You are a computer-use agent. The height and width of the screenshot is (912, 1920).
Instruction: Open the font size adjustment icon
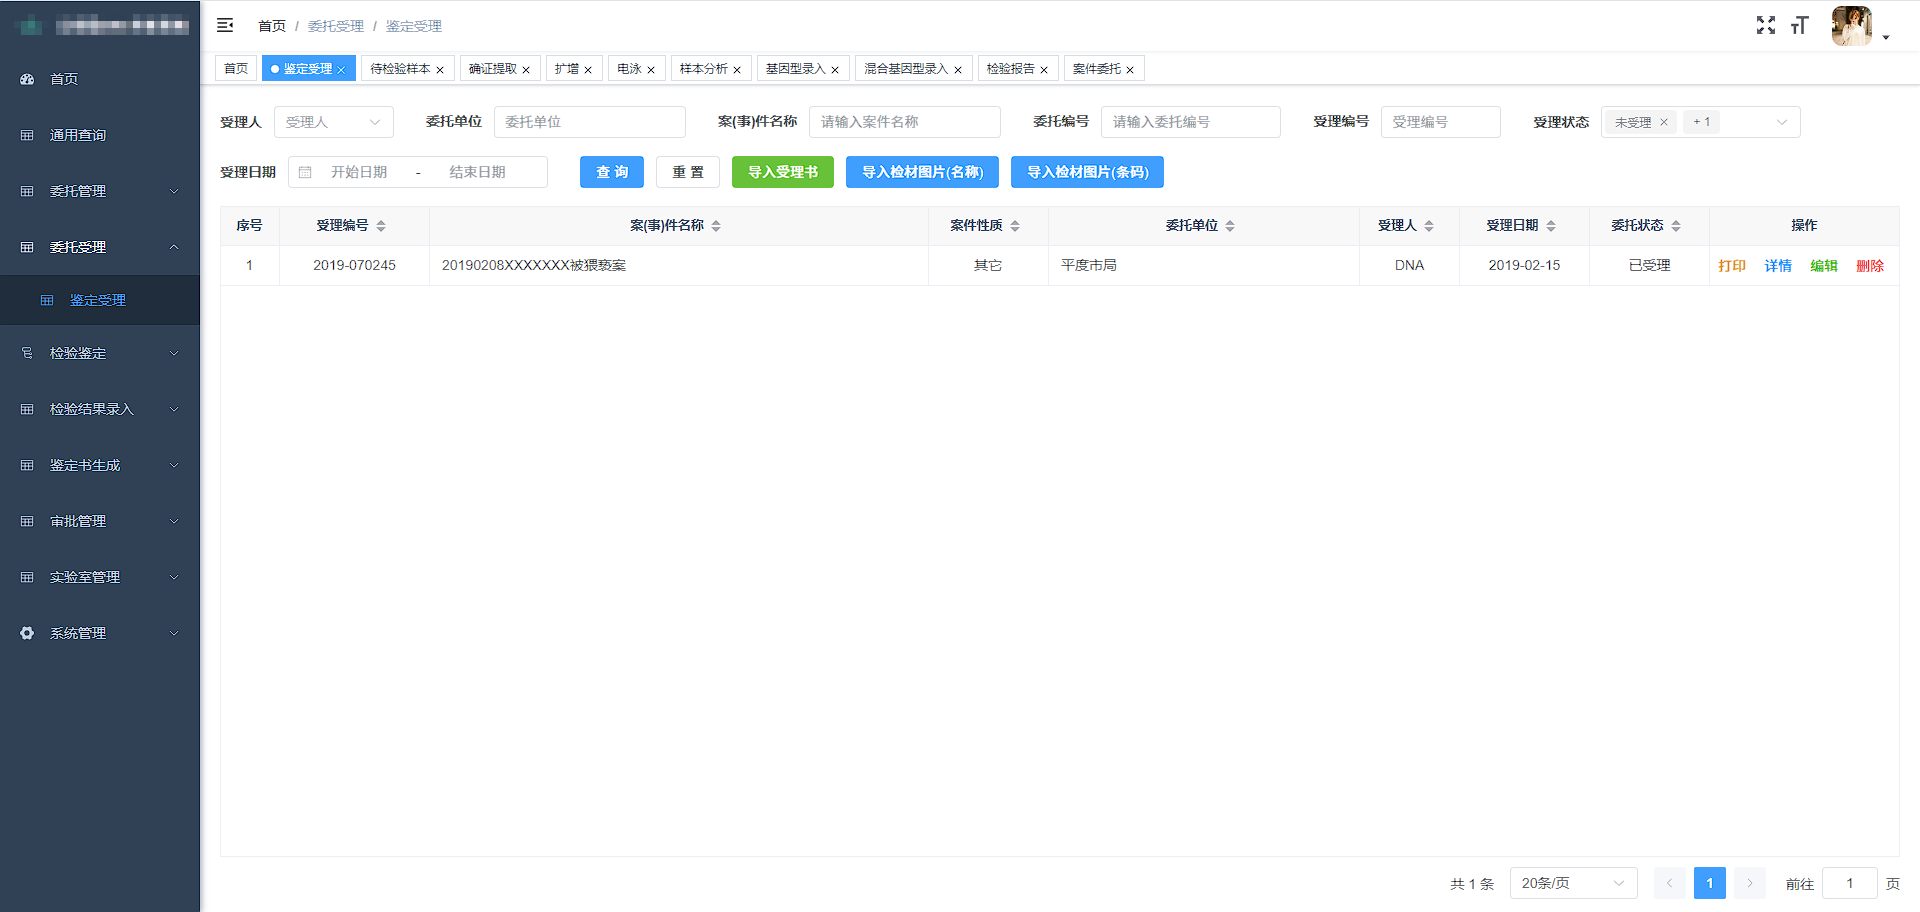pyautogui.click(x=1799, y=26)
